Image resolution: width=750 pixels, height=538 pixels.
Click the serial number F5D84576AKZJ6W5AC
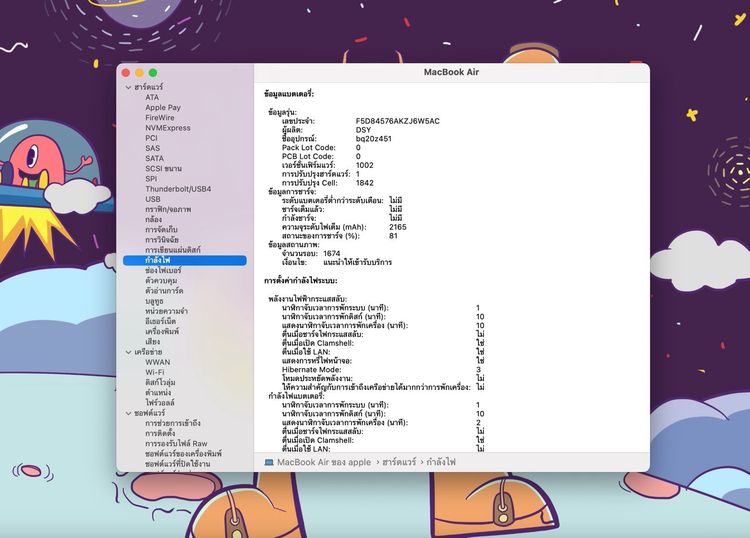[397, 121]
